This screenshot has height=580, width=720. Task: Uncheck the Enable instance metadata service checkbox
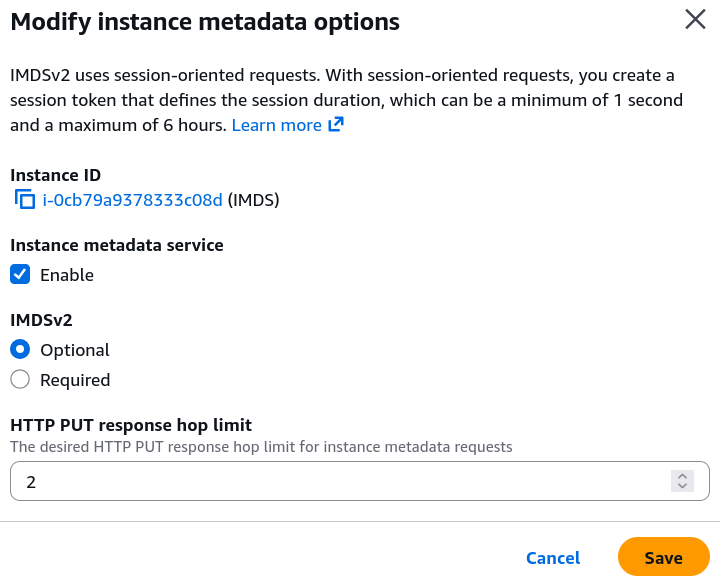(x=20, y=274)
